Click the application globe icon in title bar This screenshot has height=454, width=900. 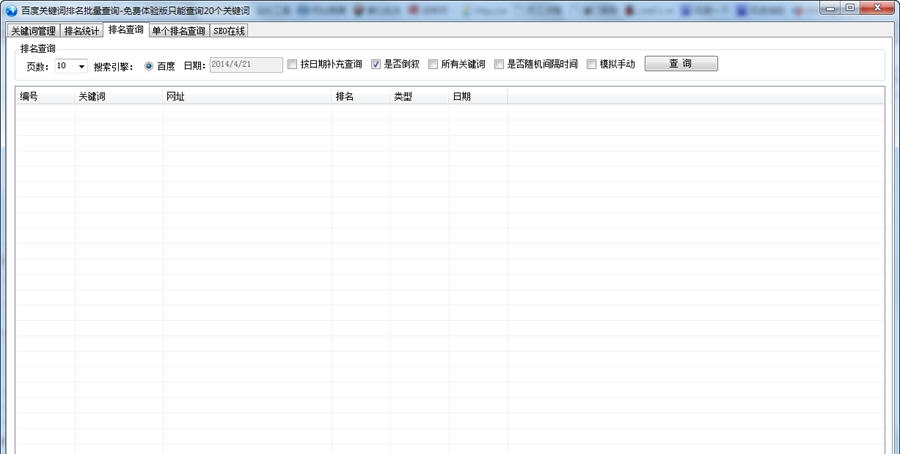[11, 10]
